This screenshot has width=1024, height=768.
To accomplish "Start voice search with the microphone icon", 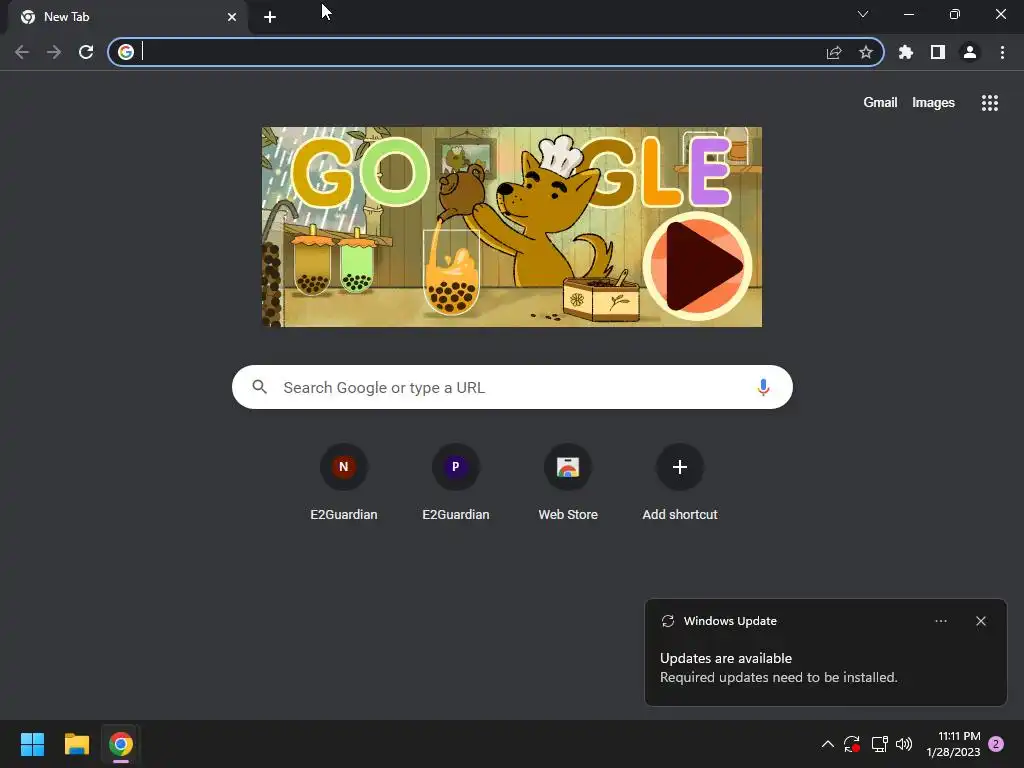I will [x=763, y=387].
